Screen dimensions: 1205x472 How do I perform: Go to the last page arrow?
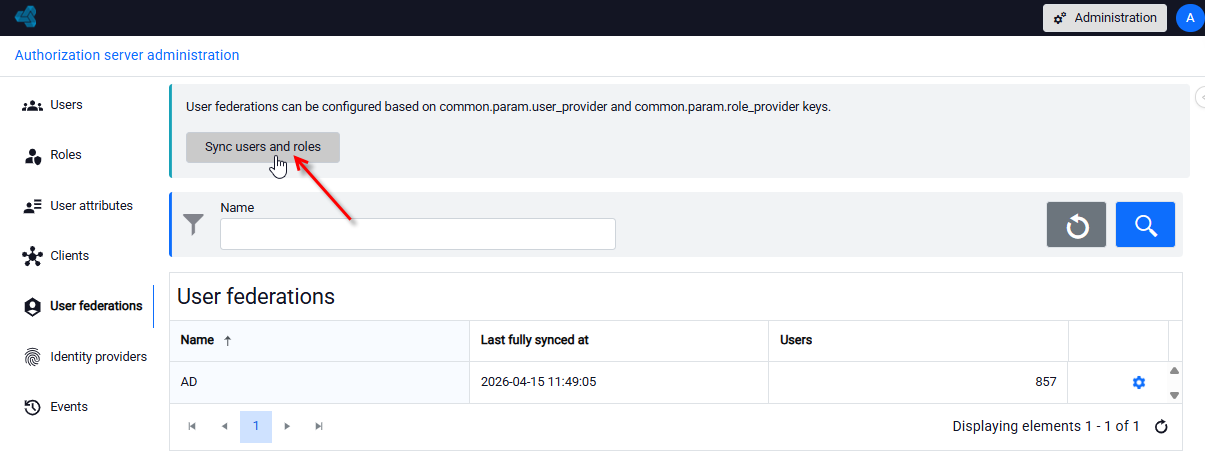[x=319, y=426]
